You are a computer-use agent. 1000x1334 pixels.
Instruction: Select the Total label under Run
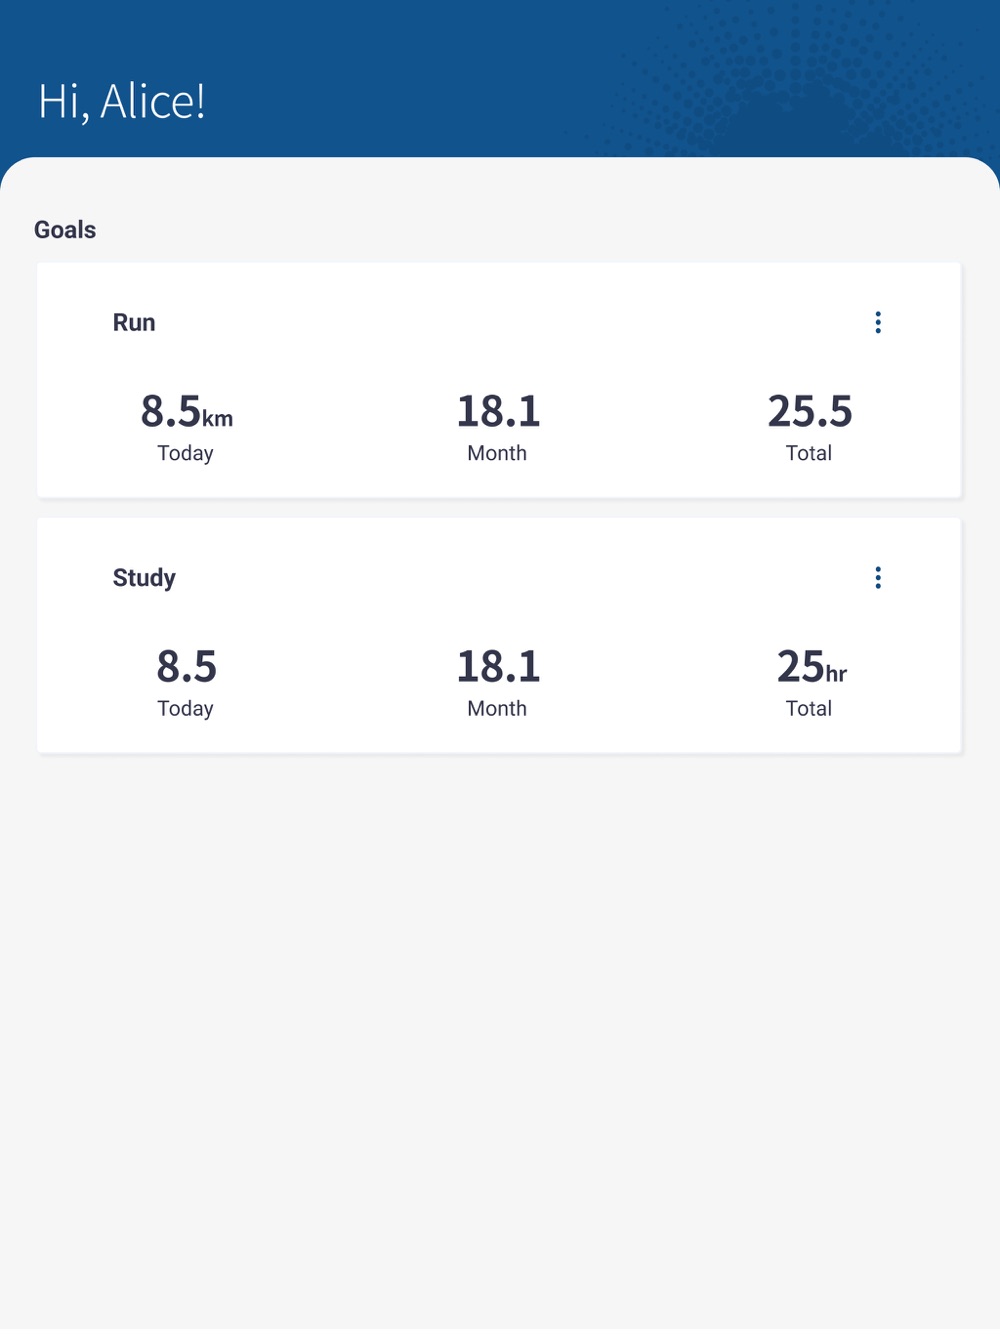click(808, 453)
